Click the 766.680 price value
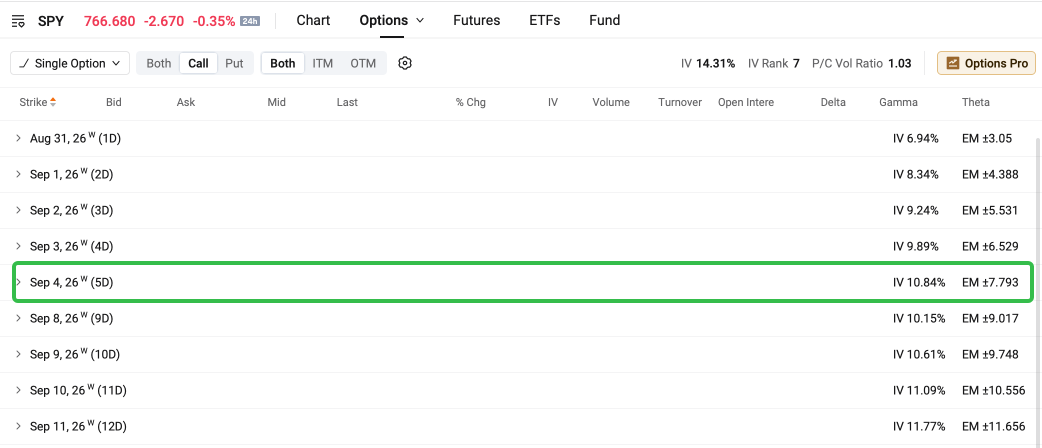The width and height of the screenshot is (1042, 448). pyautogui.click(x=110, y=21)
